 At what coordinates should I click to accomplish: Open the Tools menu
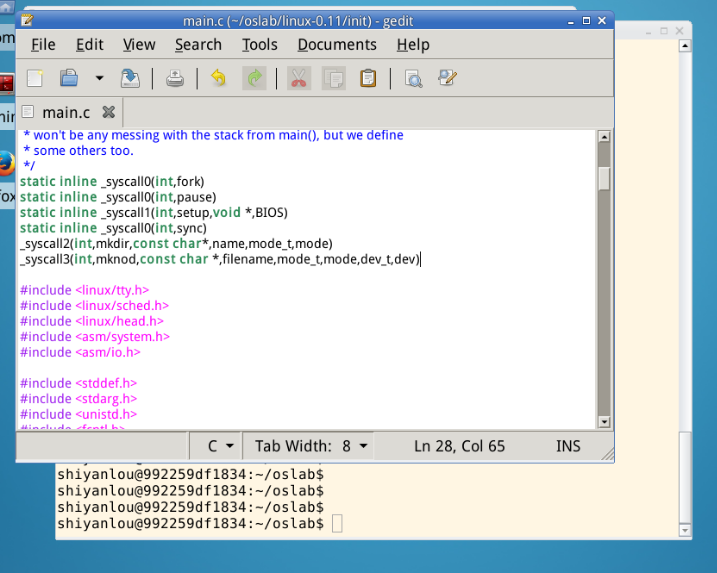click(x=260, y=44)
